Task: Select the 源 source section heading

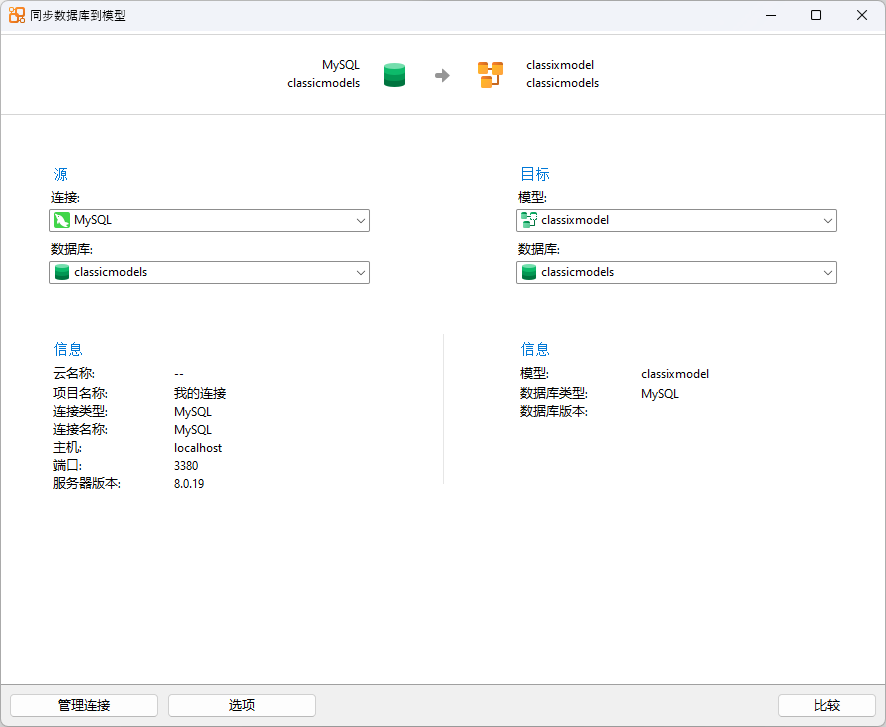Action: coord(61,173)
